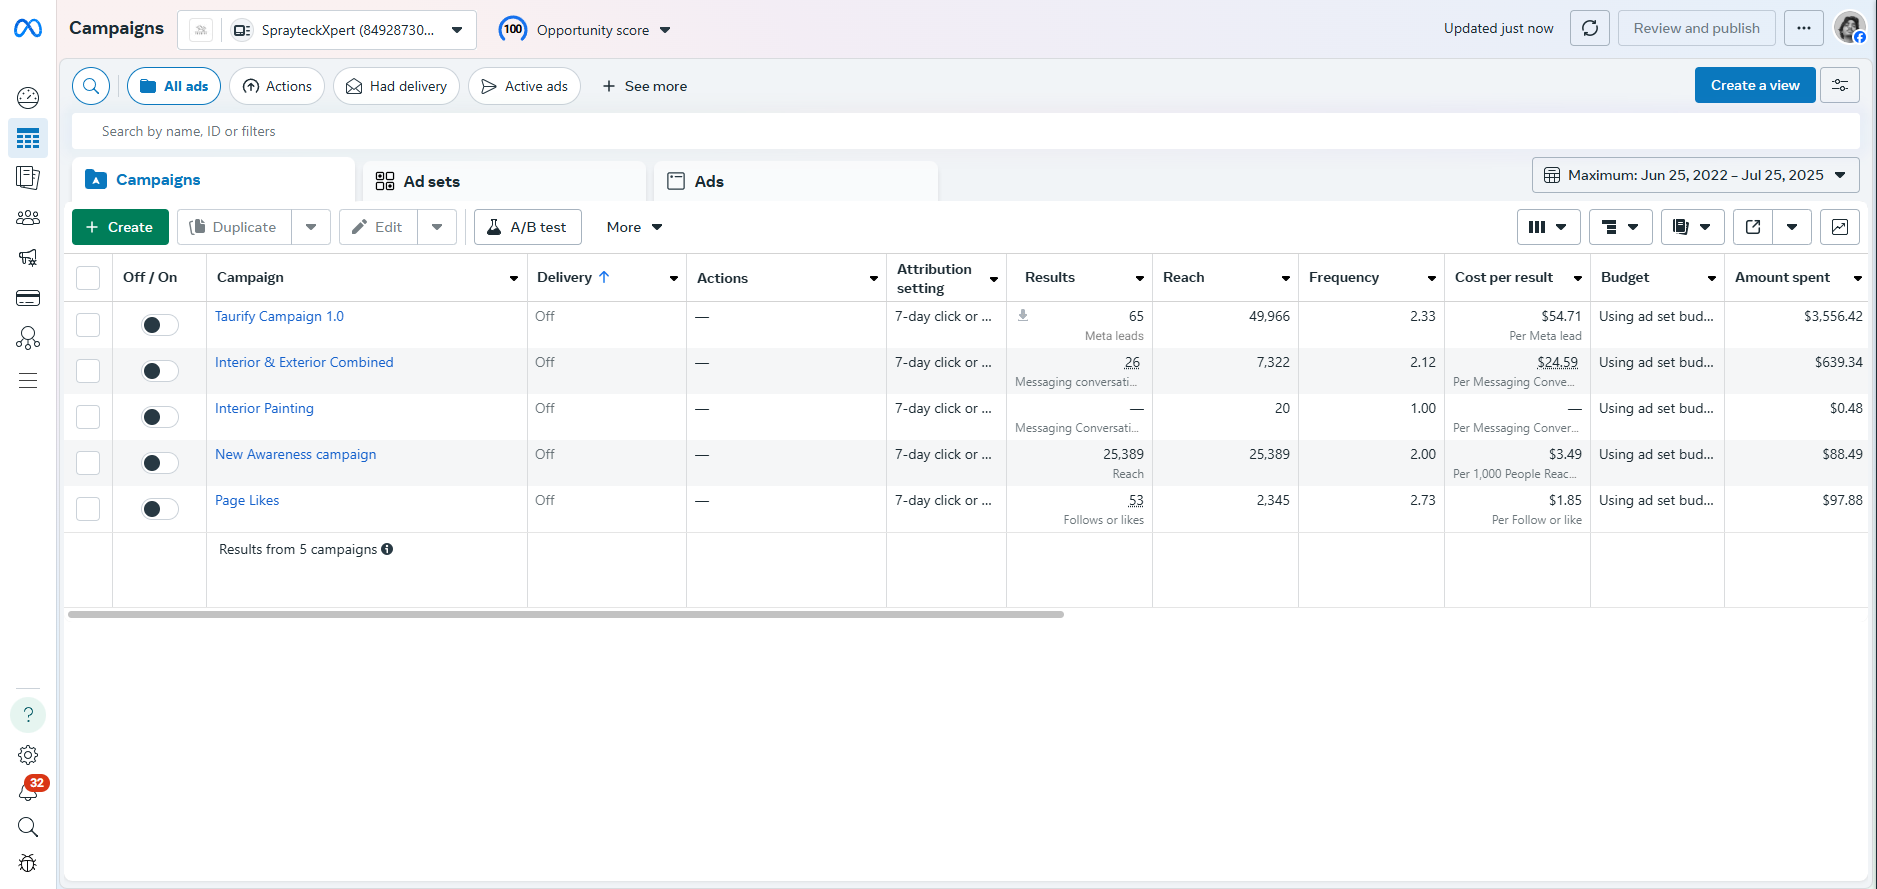Open the Help question mark icon
The height and width of the screenshot is (889, 1877).
tap(28, 715)
